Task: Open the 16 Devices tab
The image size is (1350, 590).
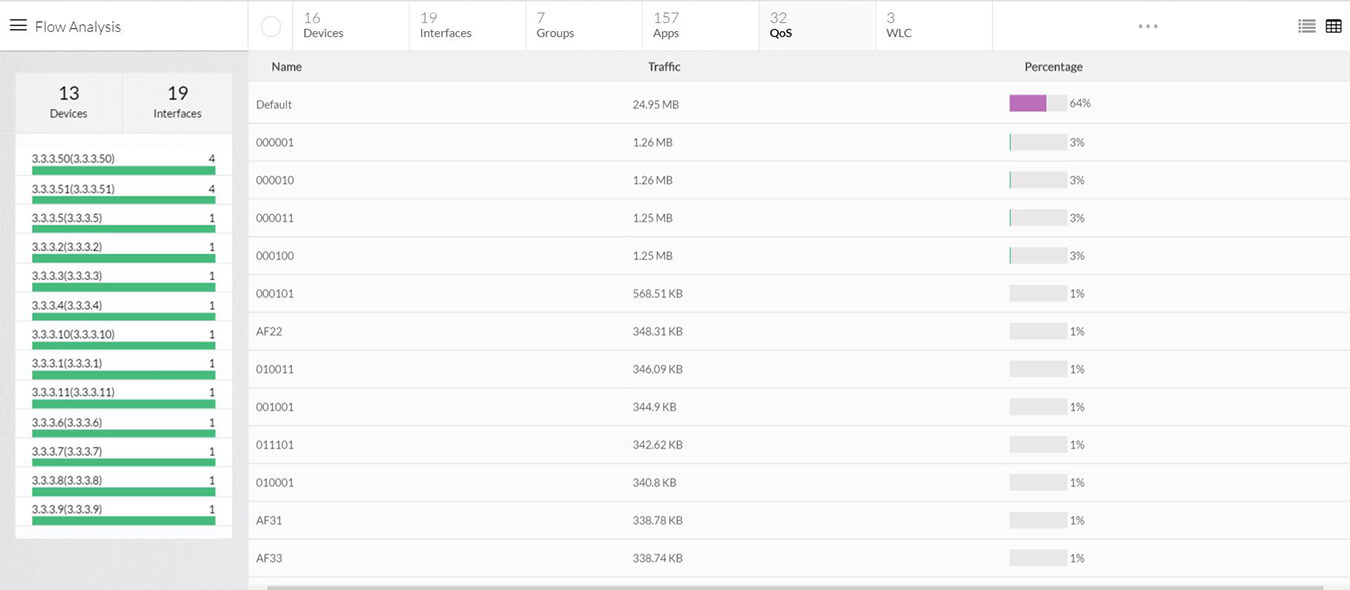Action: pyautogui.click(x=323, y=26)
